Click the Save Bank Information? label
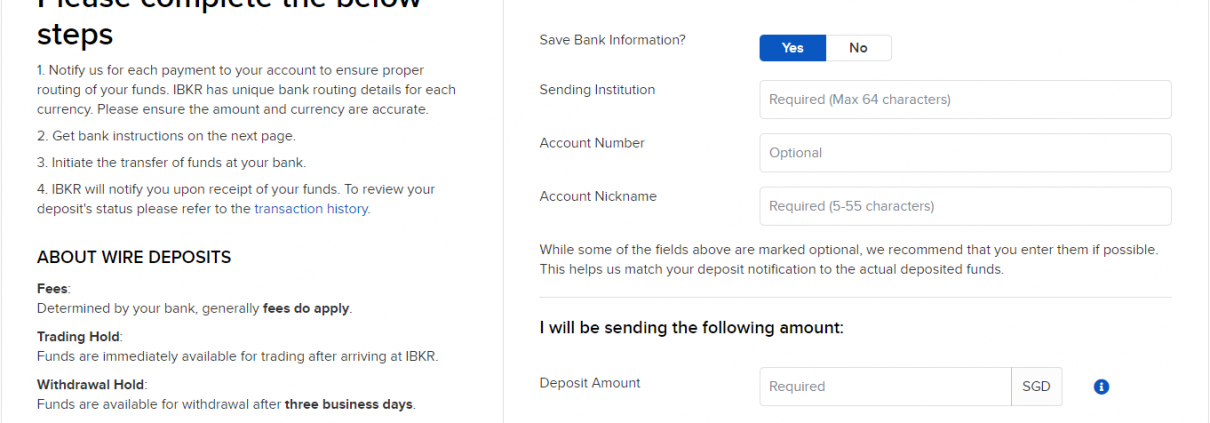 (x=612, y=40)
